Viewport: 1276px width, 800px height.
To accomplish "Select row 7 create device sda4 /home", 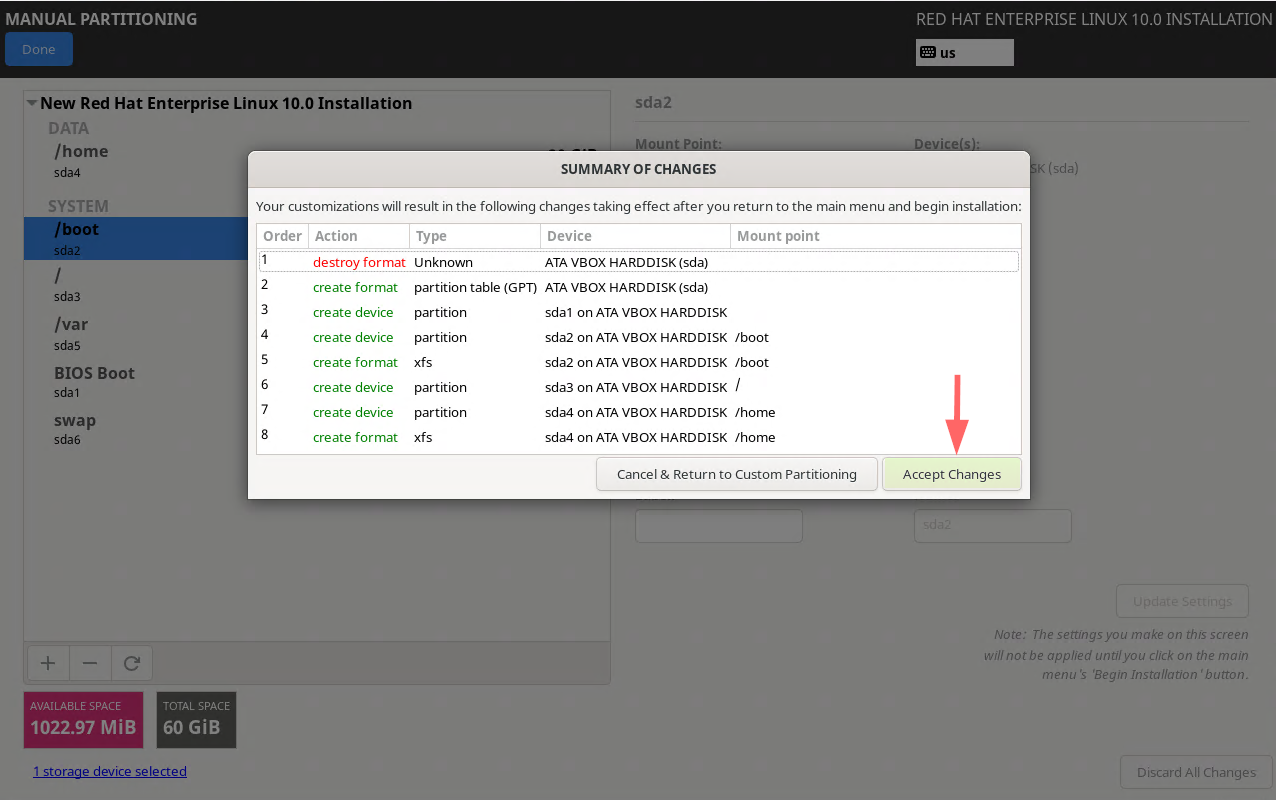I will tap(638, 412).
